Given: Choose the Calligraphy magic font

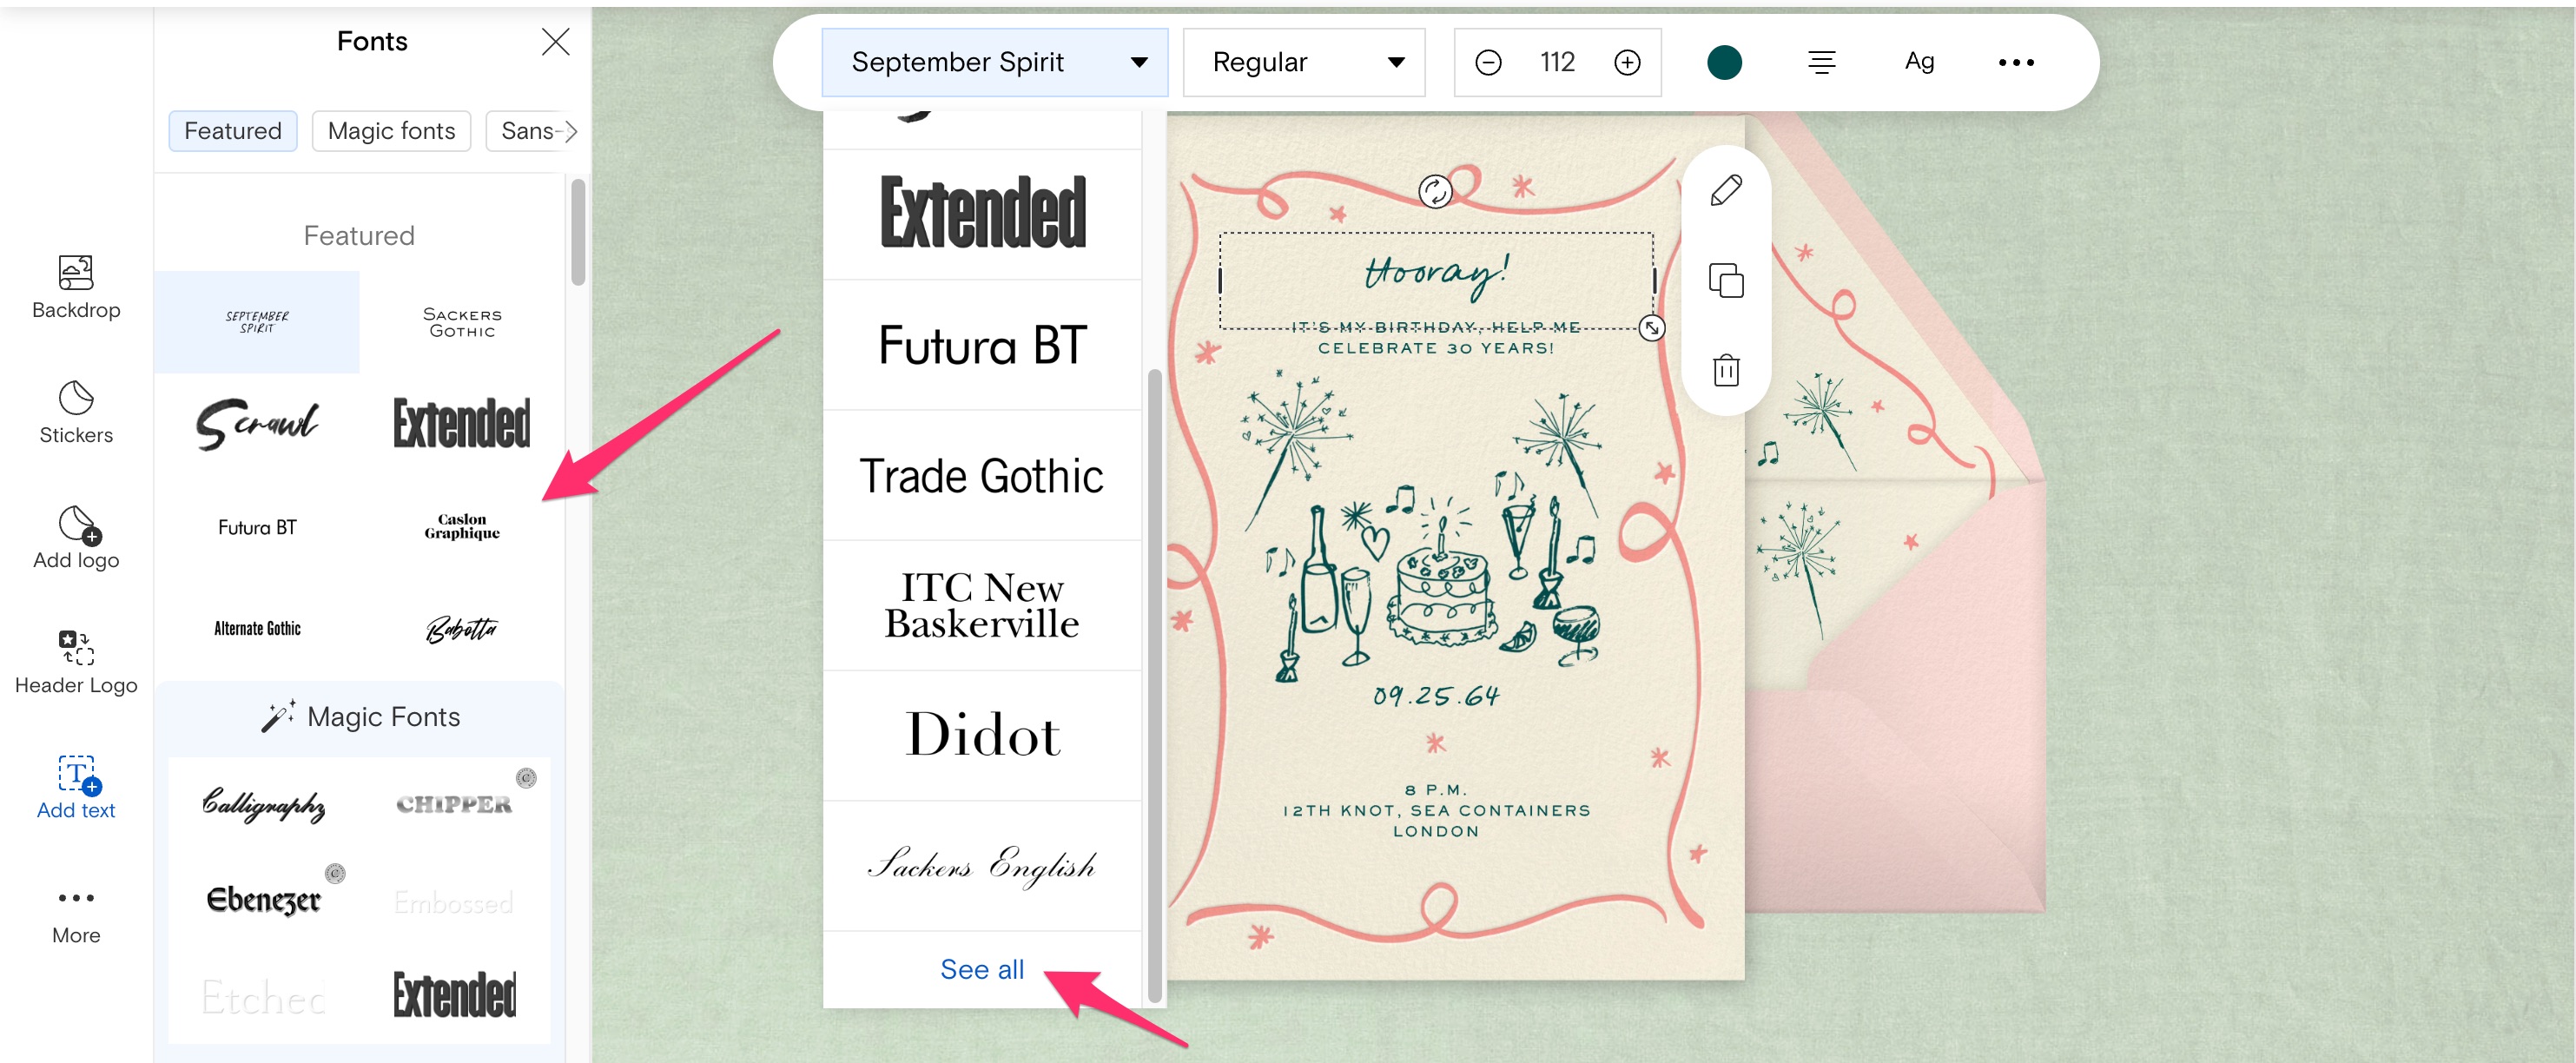Looking at the screenshot, I should (x=264, y=804).
